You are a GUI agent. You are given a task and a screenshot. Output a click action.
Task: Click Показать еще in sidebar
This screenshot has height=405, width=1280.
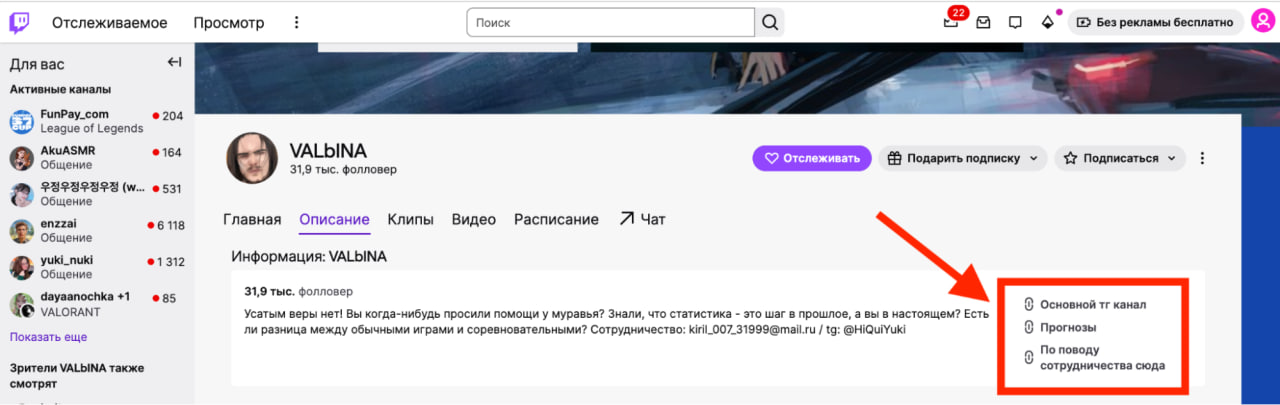point(48,337)
